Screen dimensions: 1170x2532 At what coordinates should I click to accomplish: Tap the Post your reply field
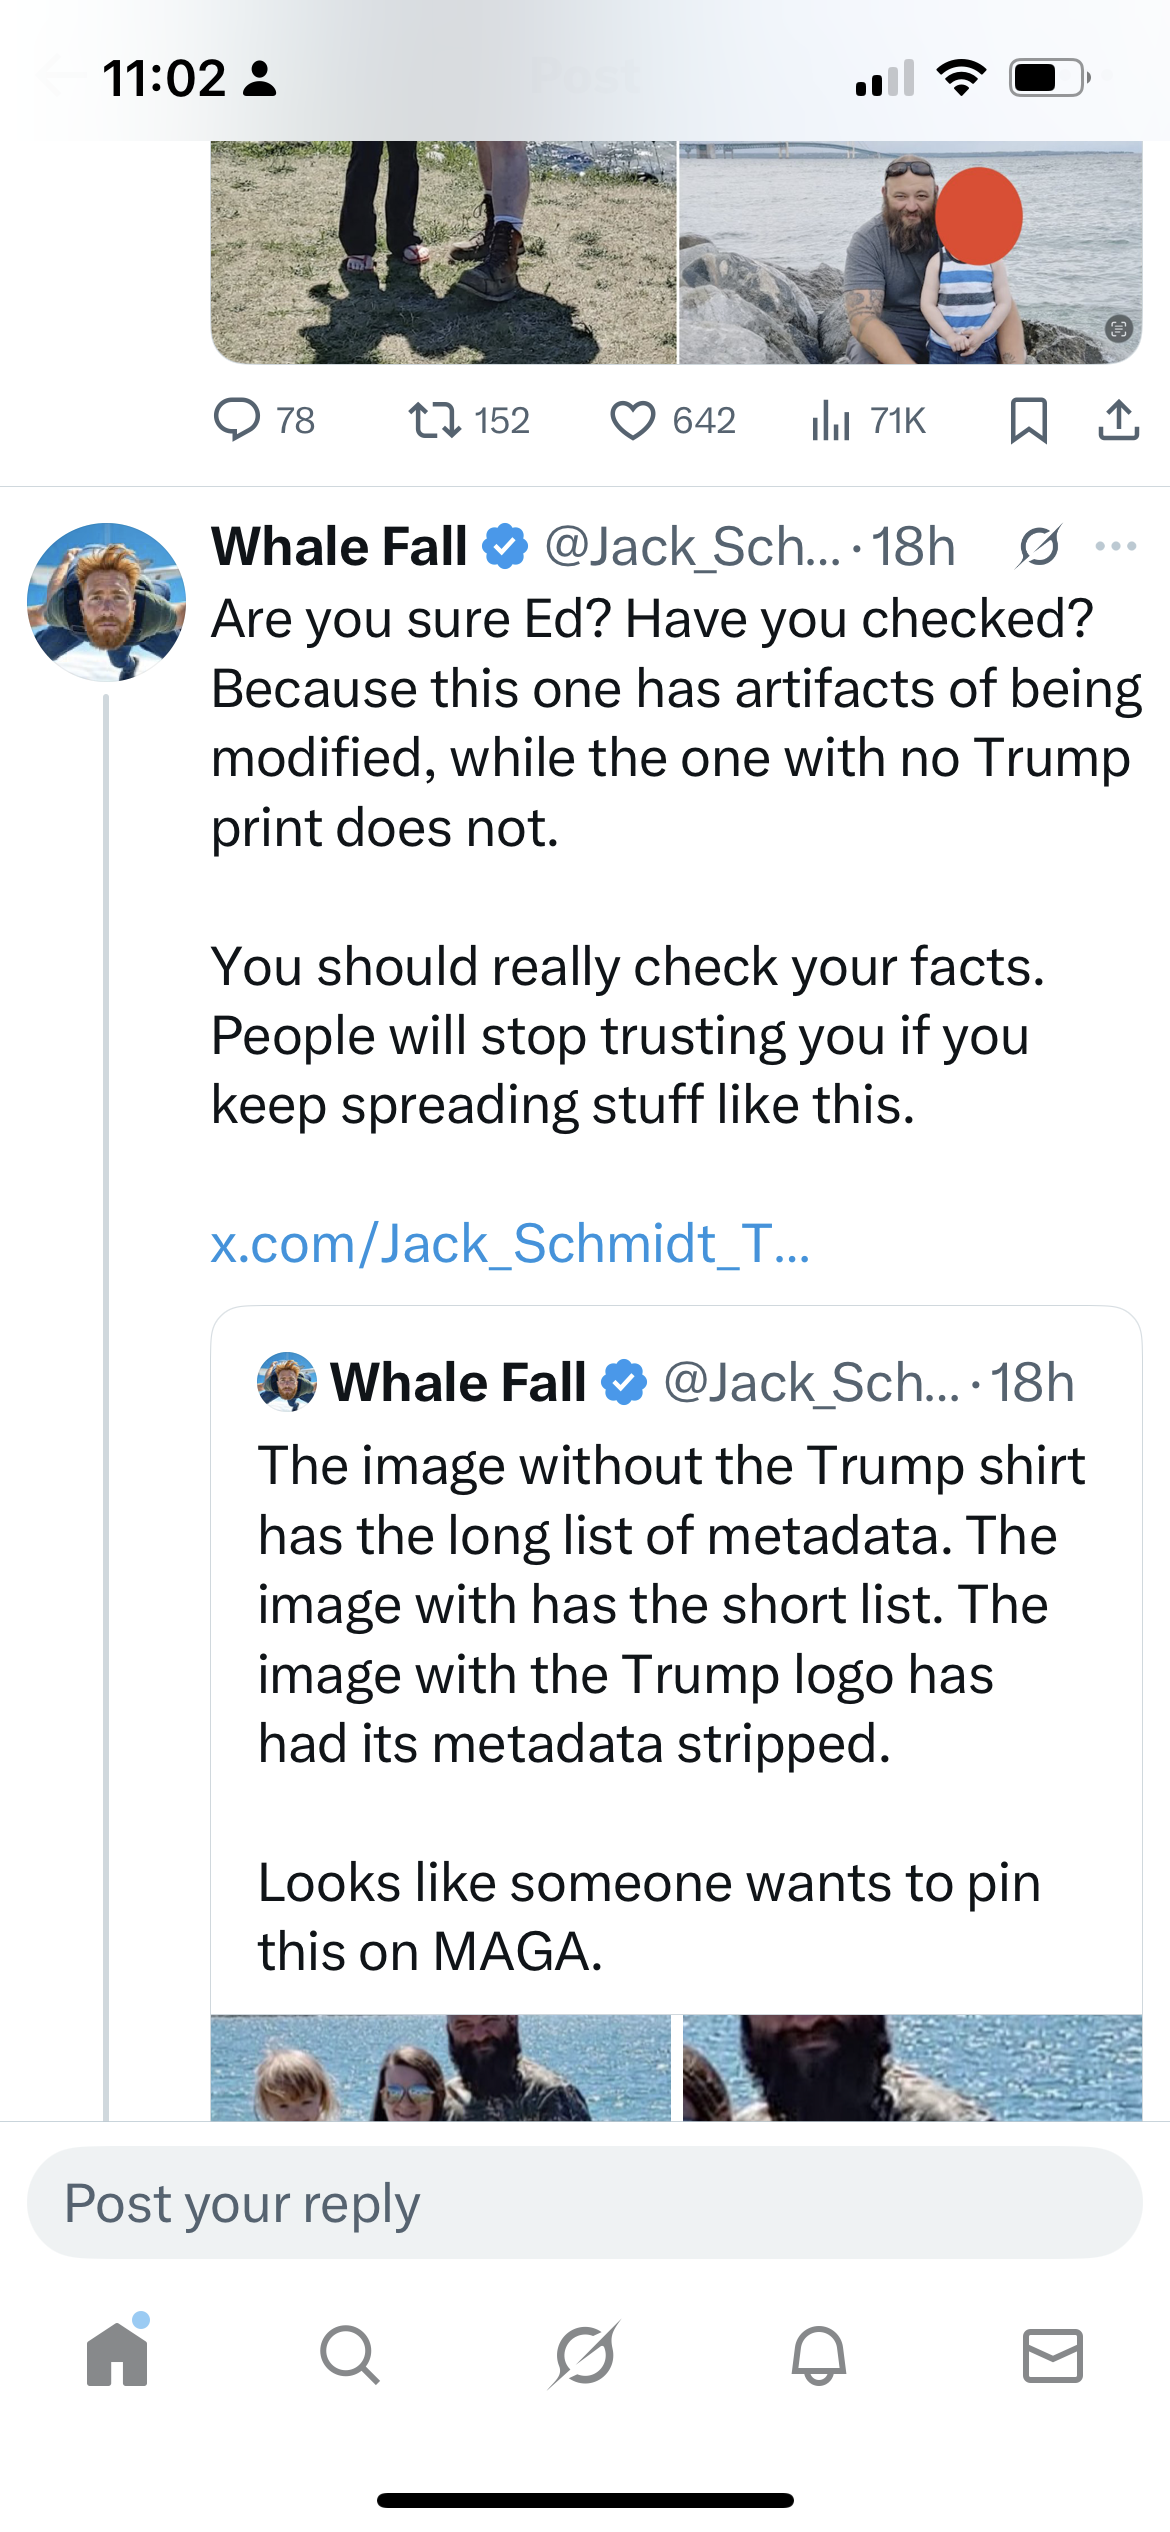585,2204
